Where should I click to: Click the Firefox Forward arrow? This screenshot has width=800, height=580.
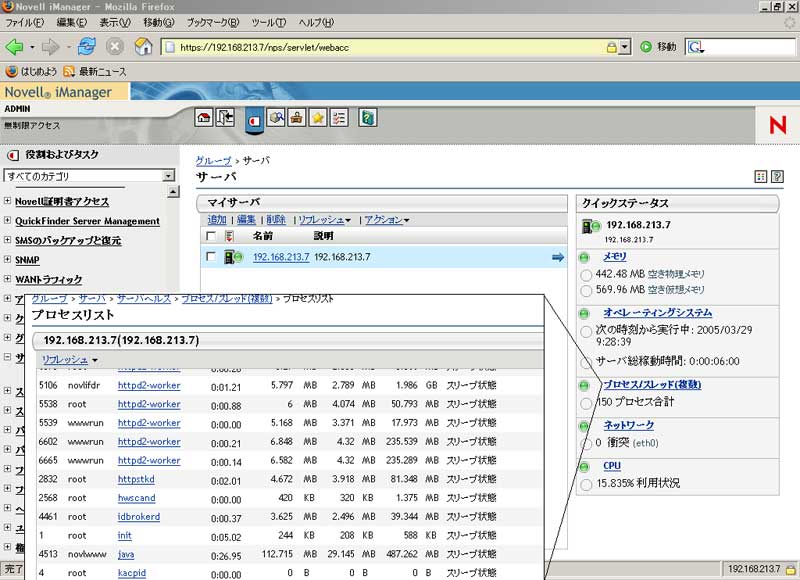pyautogui.click(x=51, y=47)
